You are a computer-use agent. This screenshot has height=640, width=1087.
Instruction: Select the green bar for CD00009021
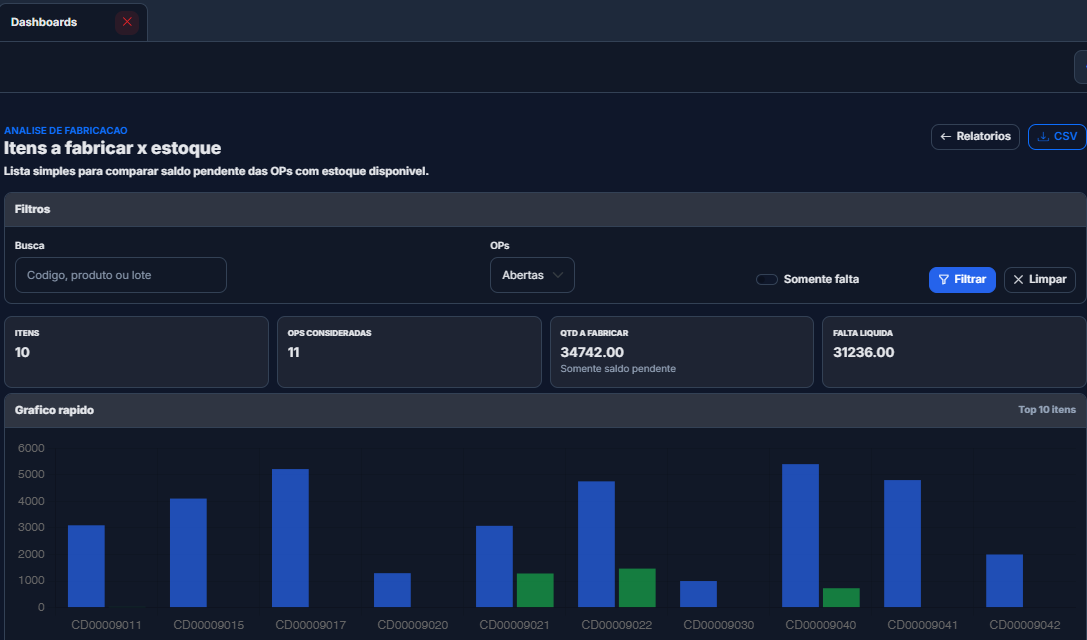point(535,590)
